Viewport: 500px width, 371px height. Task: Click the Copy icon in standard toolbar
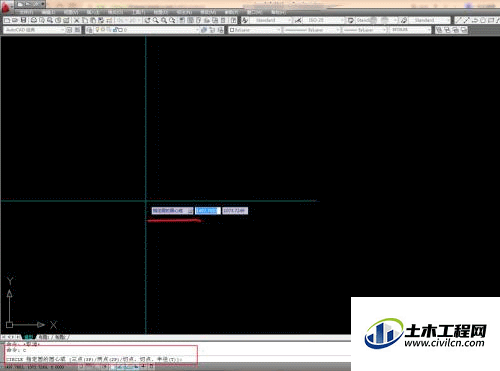coord(85,20)
